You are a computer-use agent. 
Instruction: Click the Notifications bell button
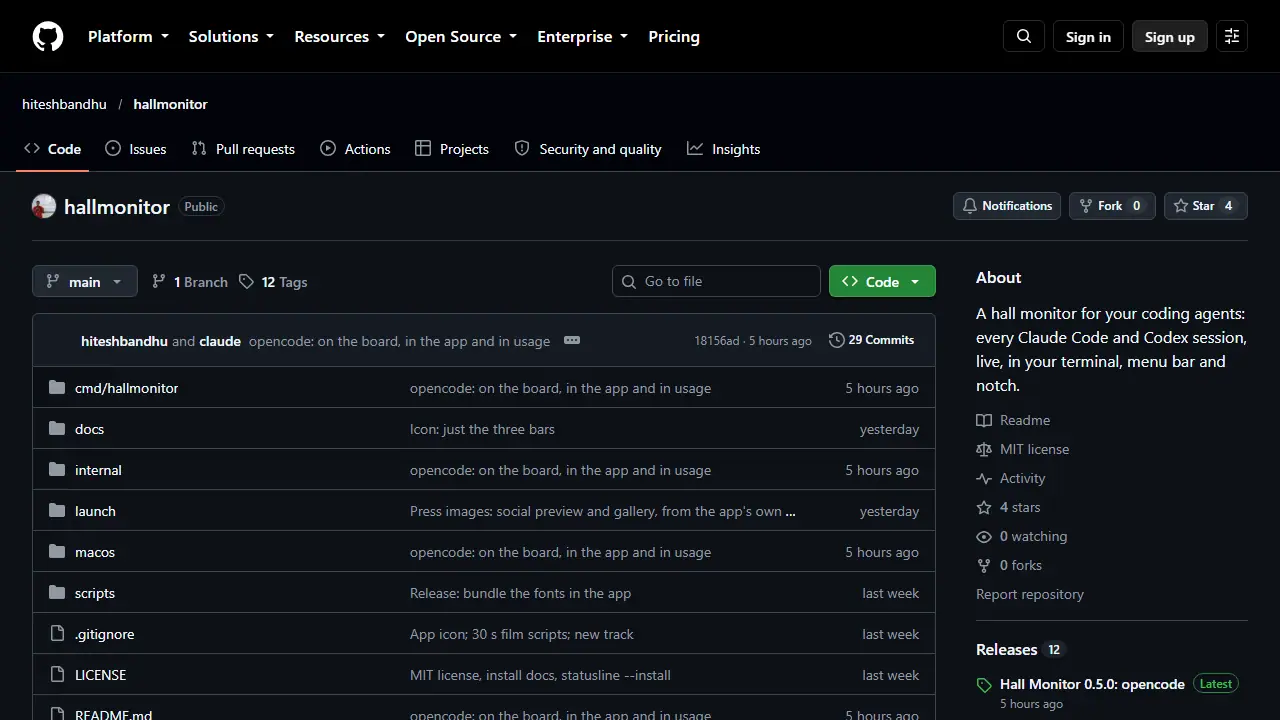point(1007,206)
